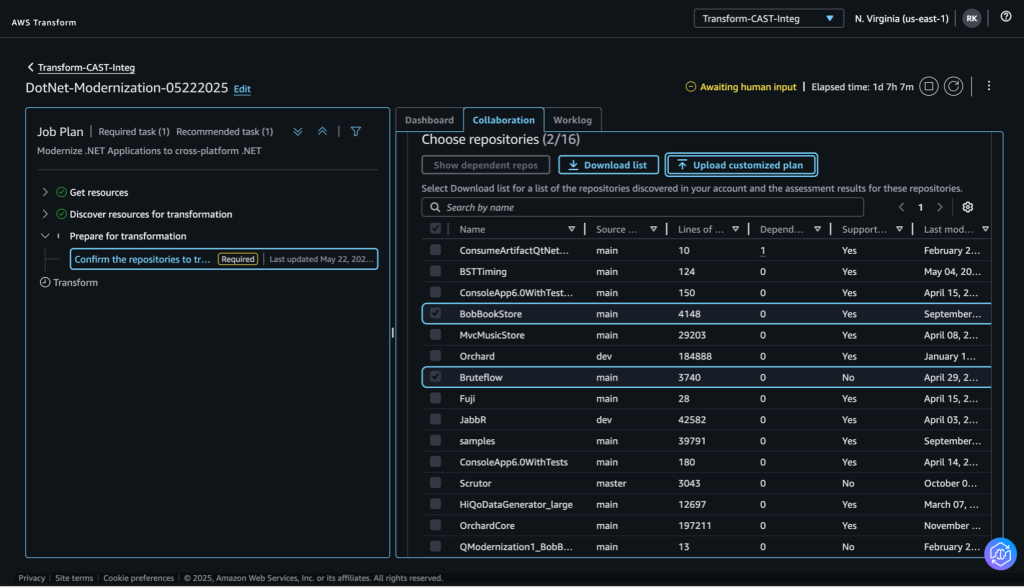Click the Awaiting human input status icon
Image resolution: width=1024 pixels, height=588 pixels.
690,87
